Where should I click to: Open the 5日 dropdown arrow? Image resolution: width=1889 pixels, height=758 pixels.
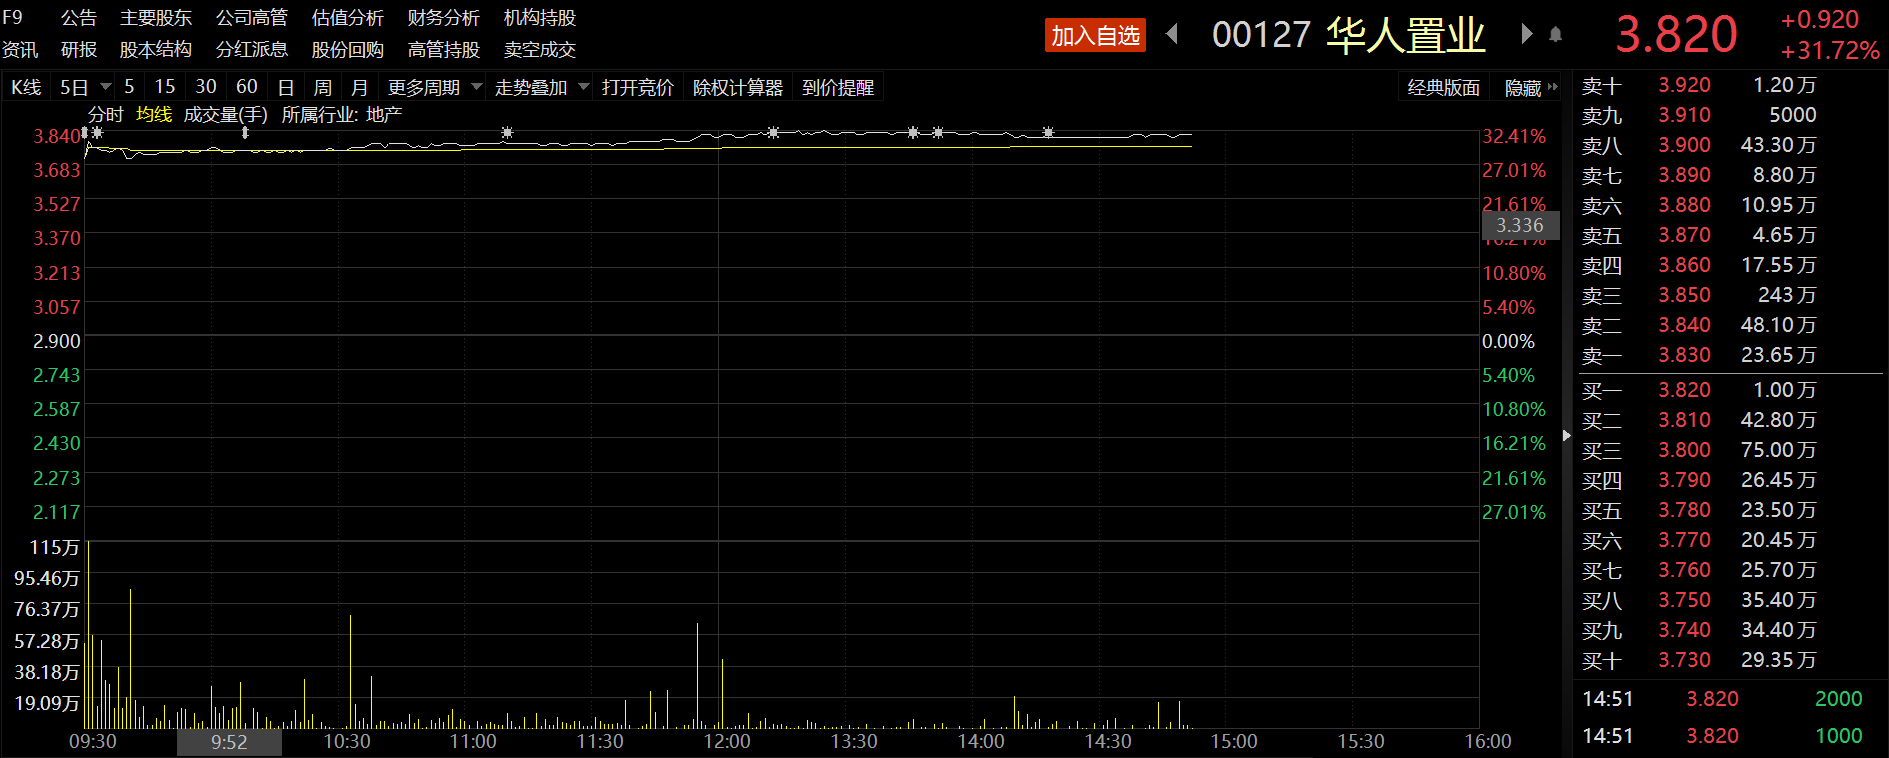[x=105, y=87]
